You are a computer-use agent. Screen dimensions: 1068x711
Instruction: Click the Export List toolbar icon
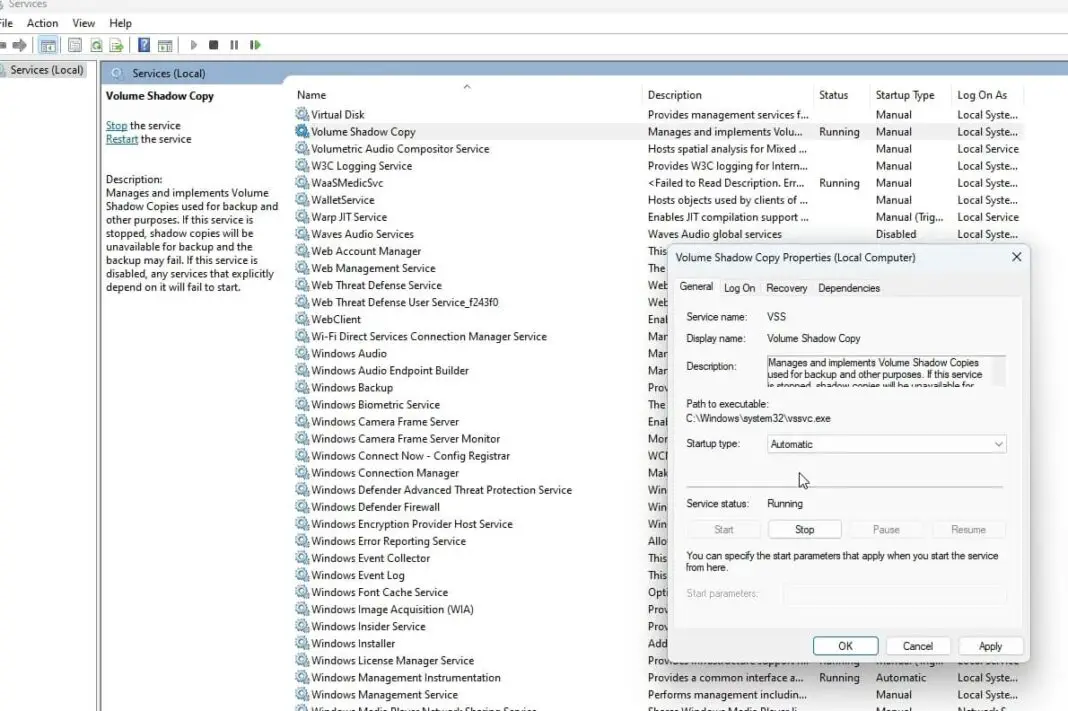[117, 44]
